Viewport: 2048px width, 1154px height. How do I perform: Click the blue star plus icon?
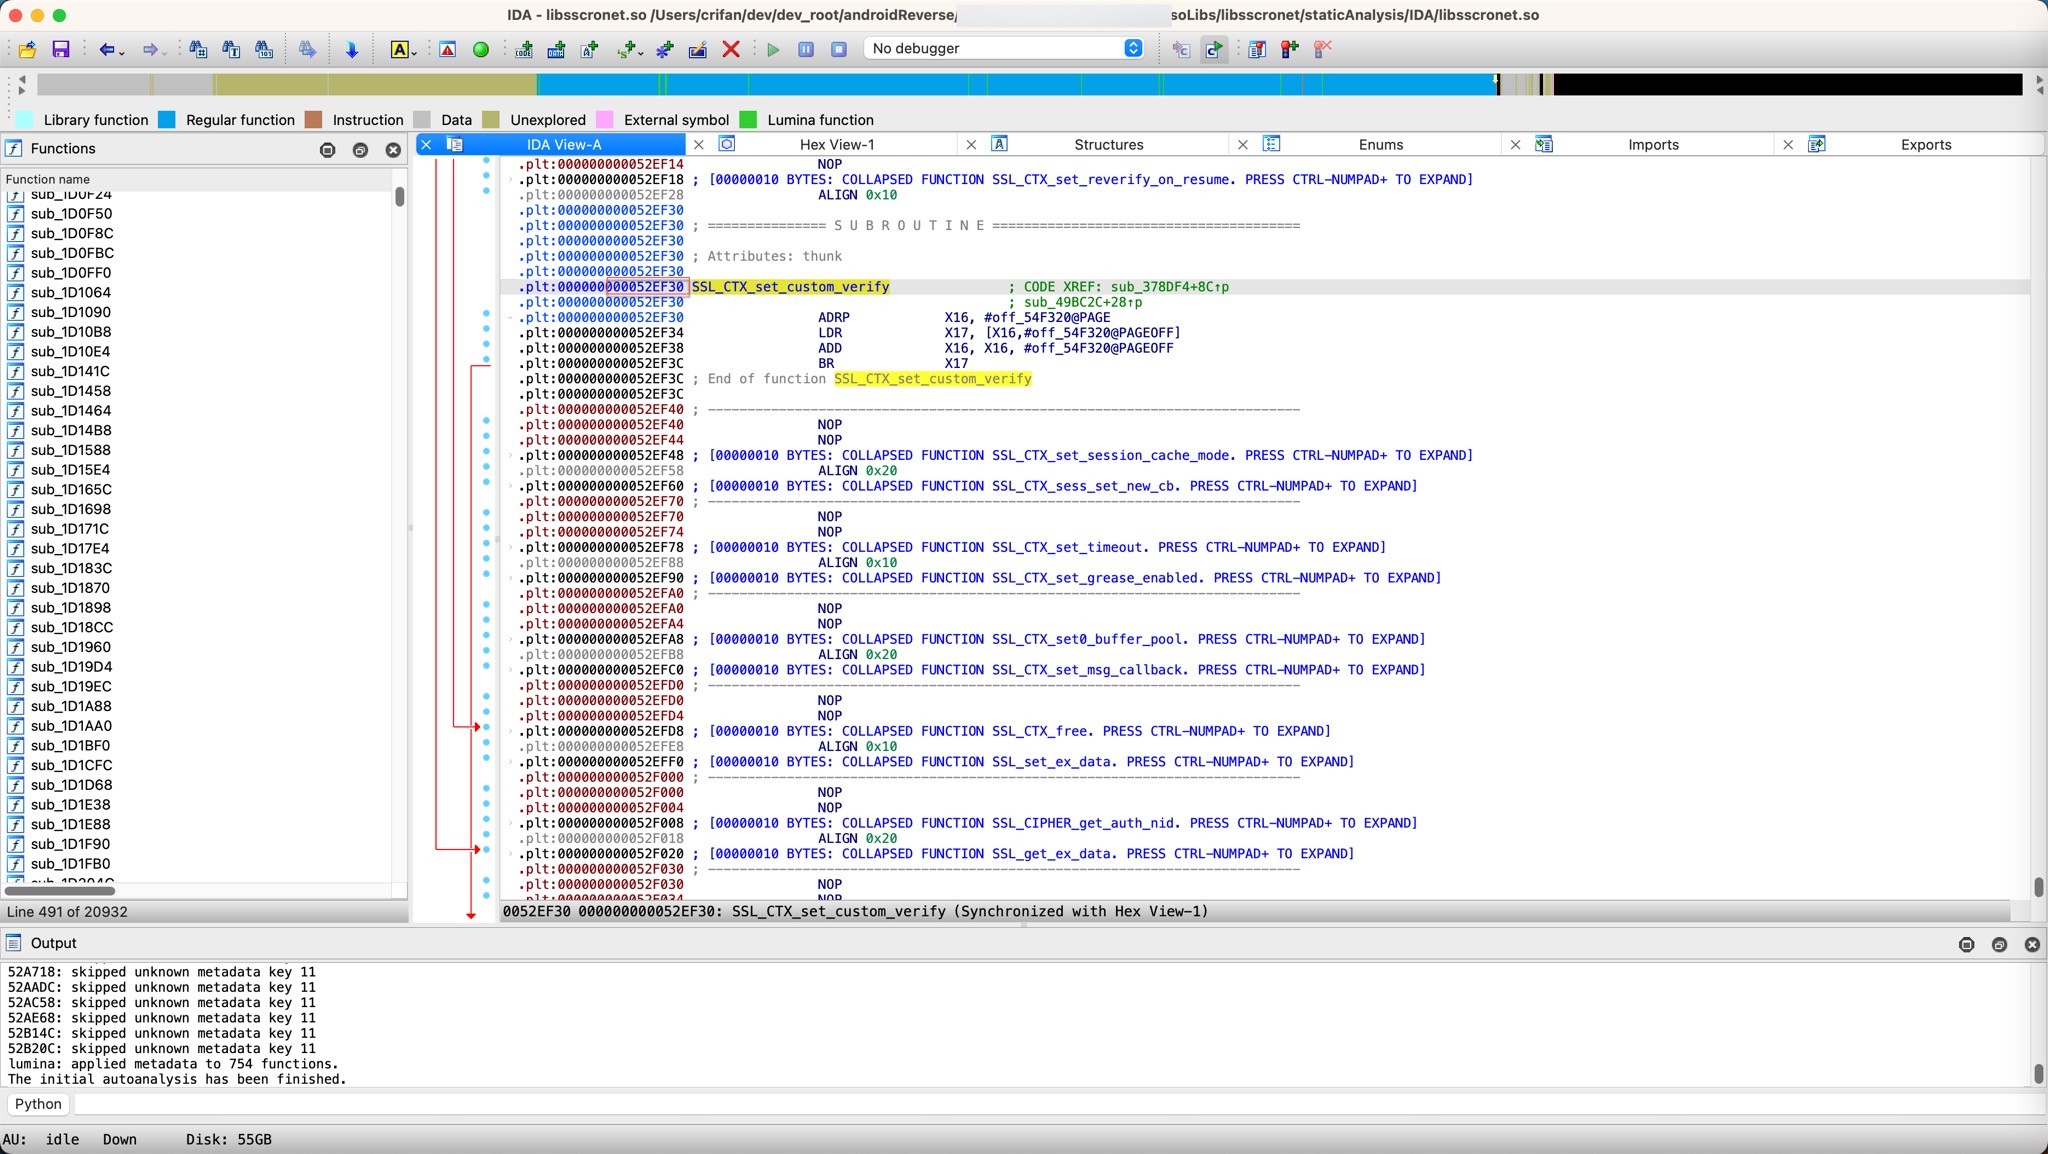pos(665,49)
